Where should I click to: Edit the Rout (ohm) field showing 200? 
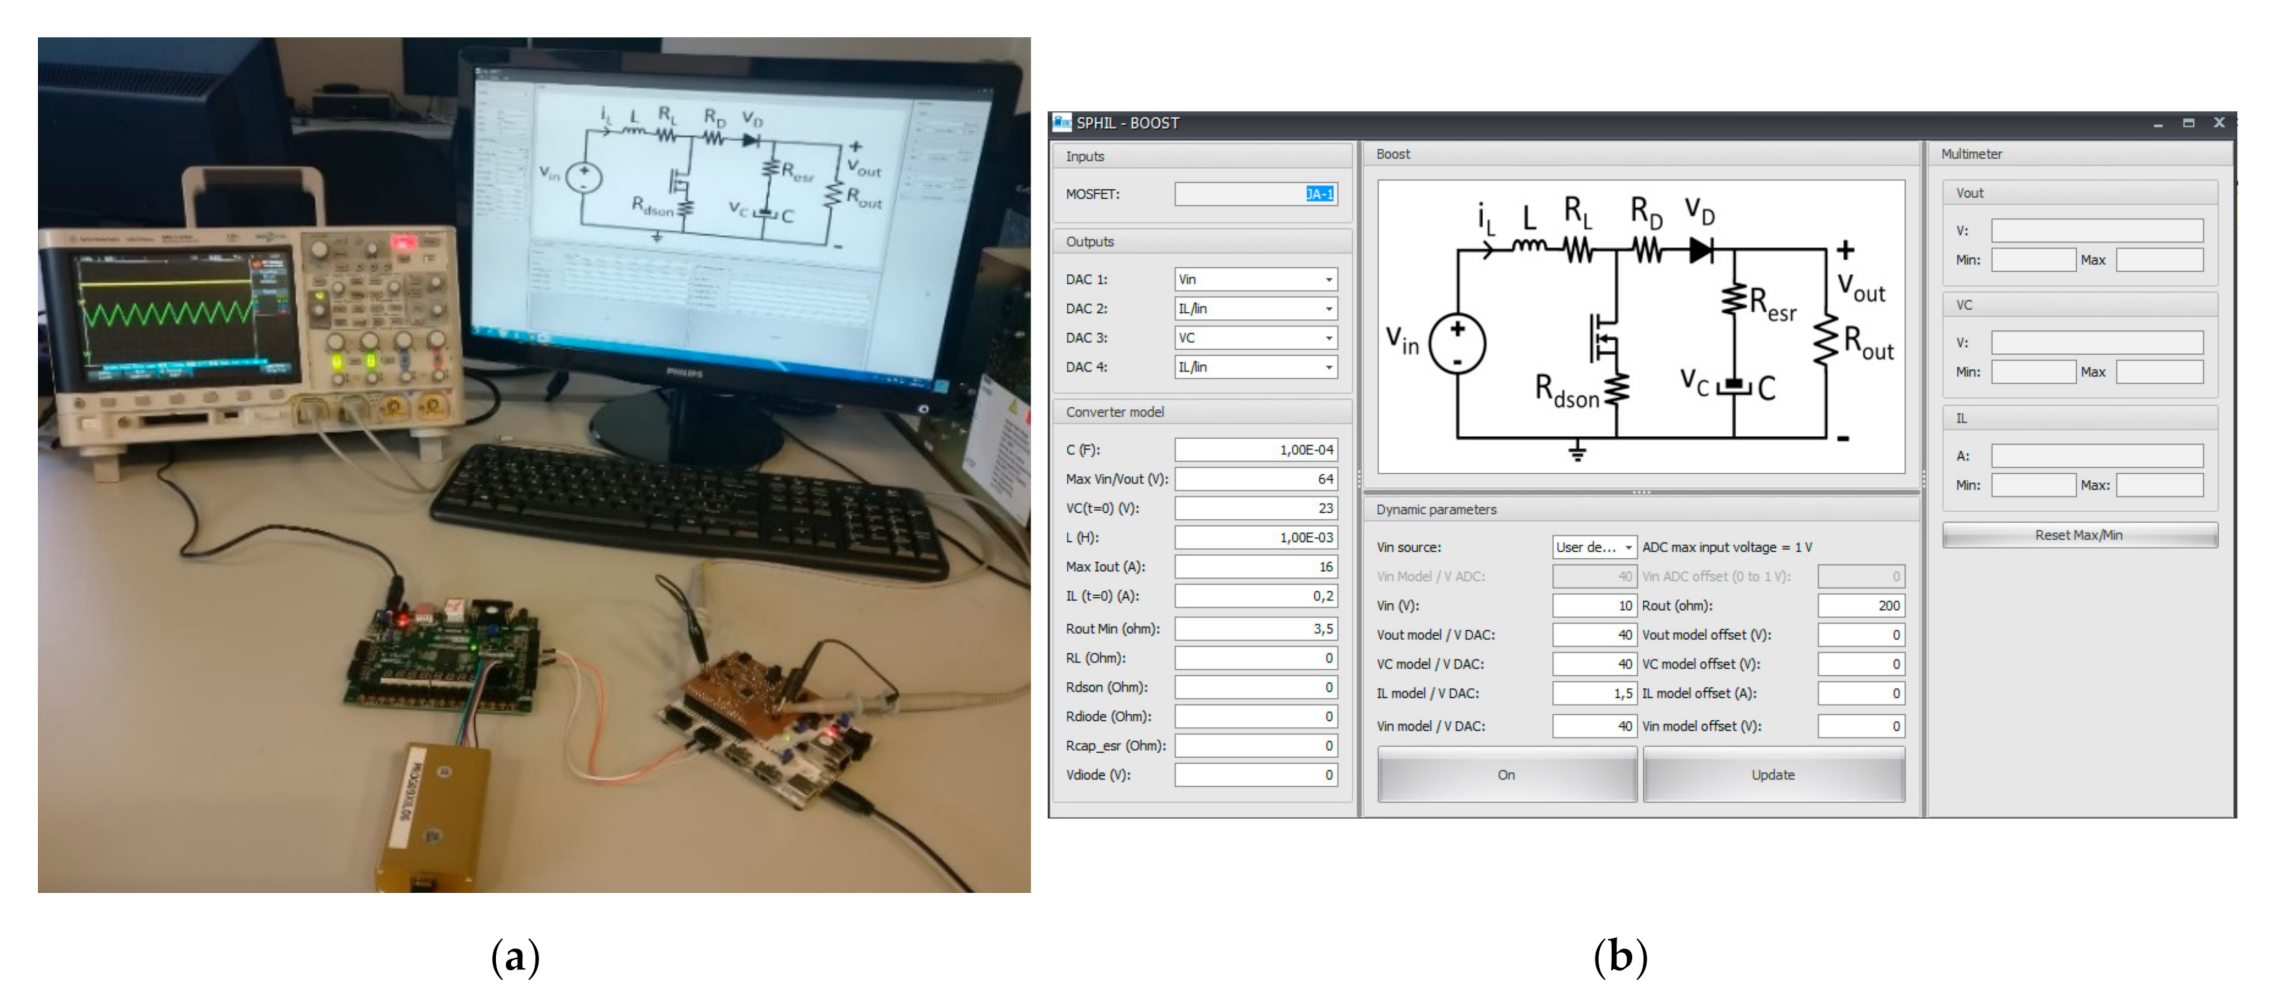[x=1862, y=605]
